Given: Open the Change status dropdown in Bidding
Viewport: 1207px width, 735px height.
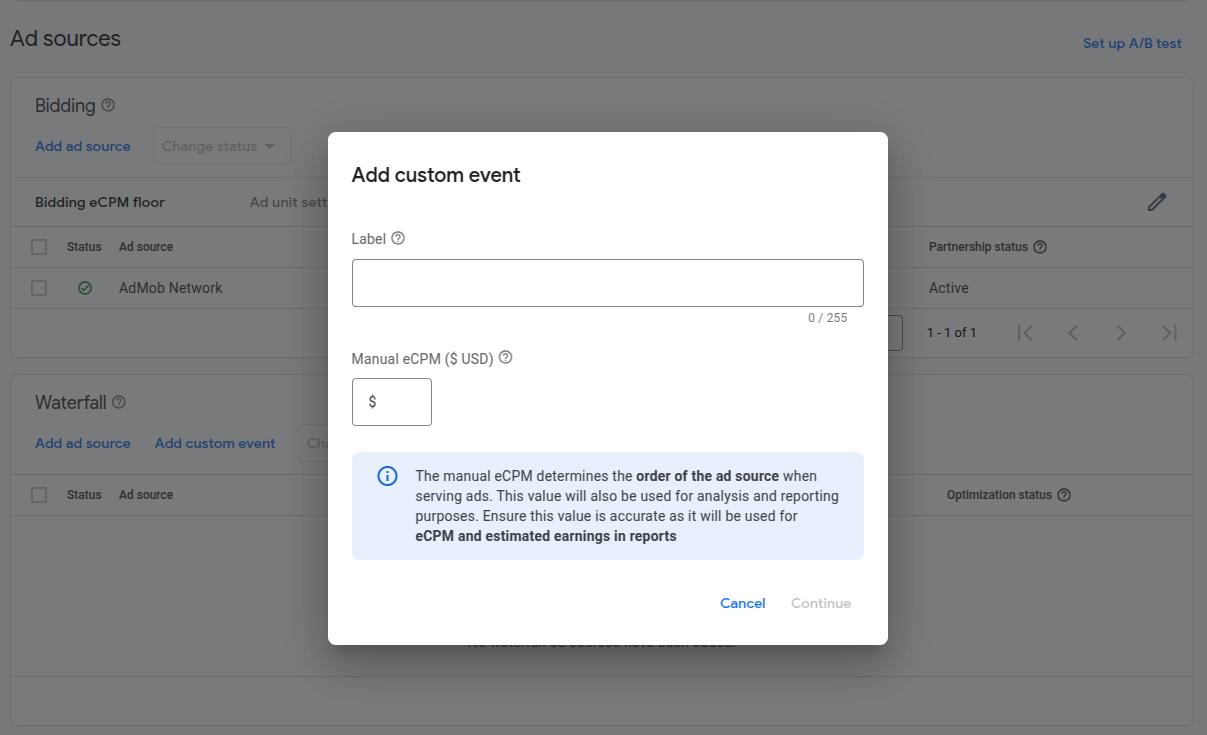Looking at the screenshot, I should click(221, 146).
